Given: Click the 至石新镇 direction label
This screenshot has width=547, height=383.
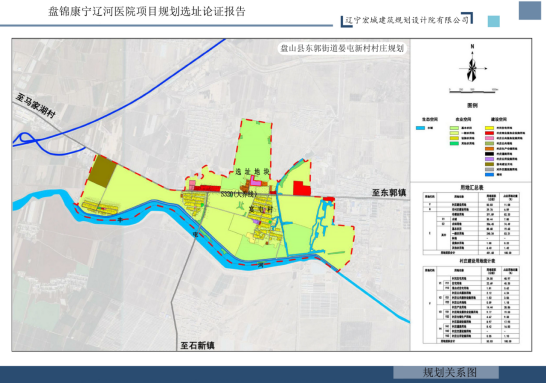Looking at the screenshot, I should (197, 345).
